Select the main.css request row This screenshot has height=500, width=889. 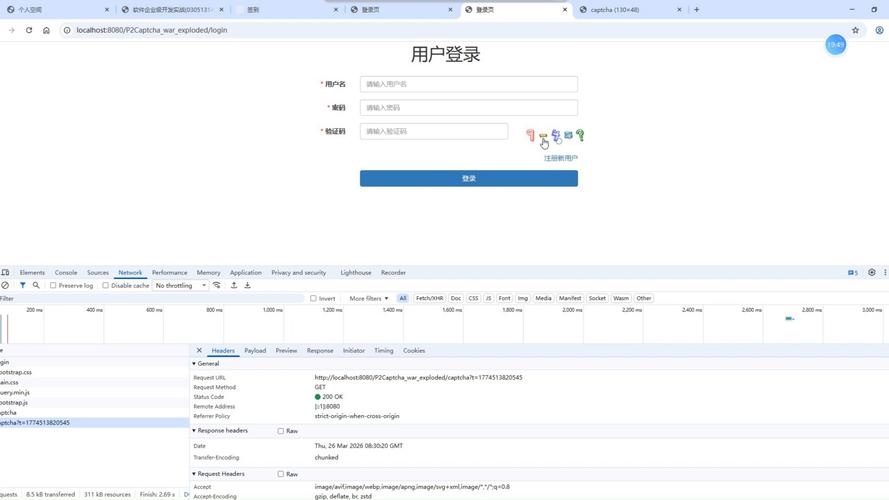94,383
